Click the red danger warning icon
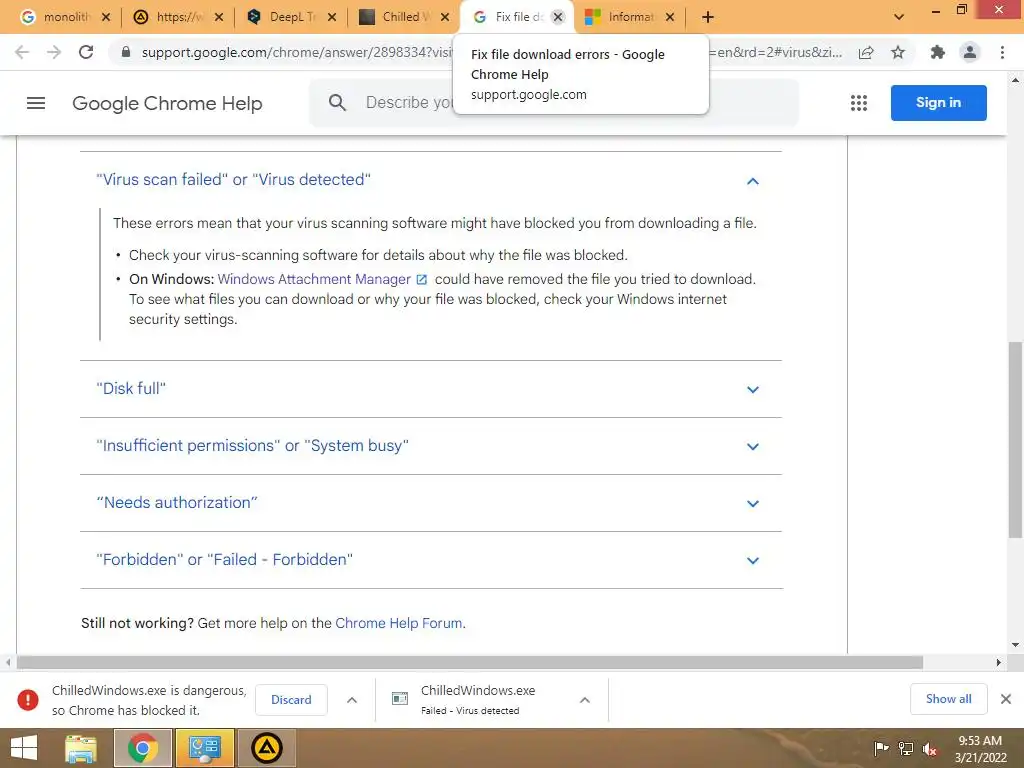The width and height of the screenshot is (1024, 768). [x=27, y=699]
